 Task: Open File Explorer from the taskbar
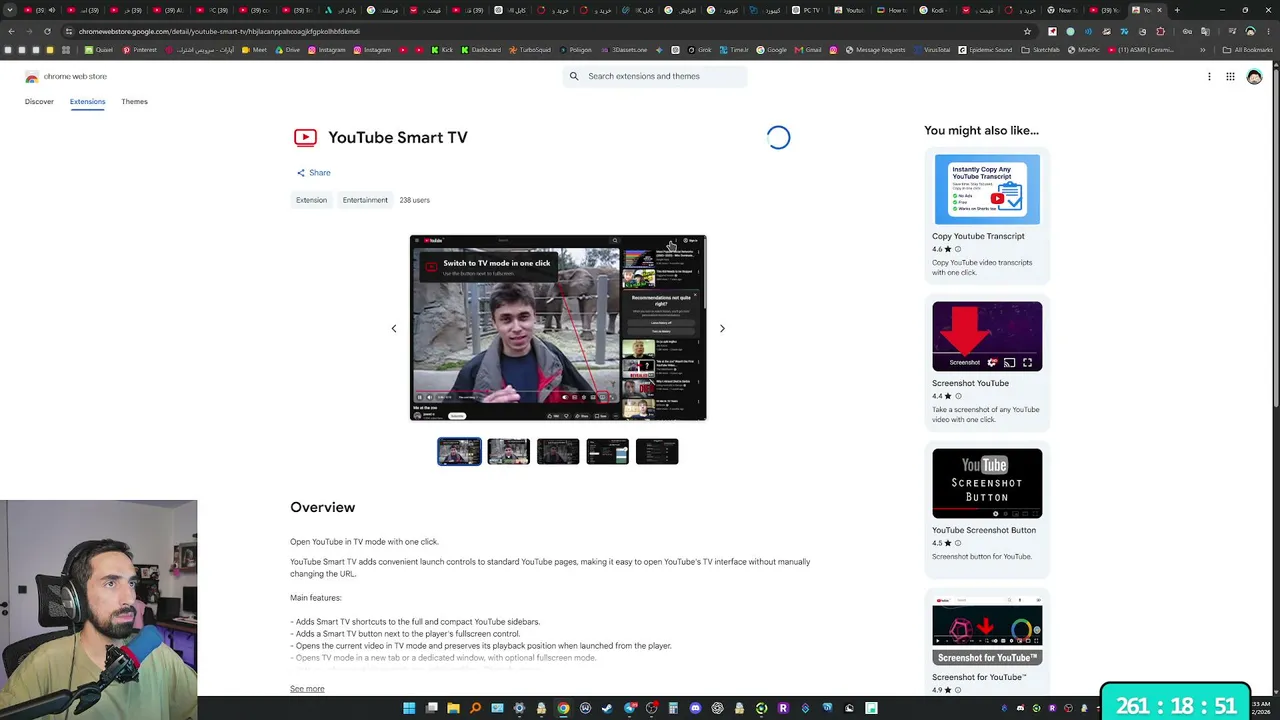[453, 708]
